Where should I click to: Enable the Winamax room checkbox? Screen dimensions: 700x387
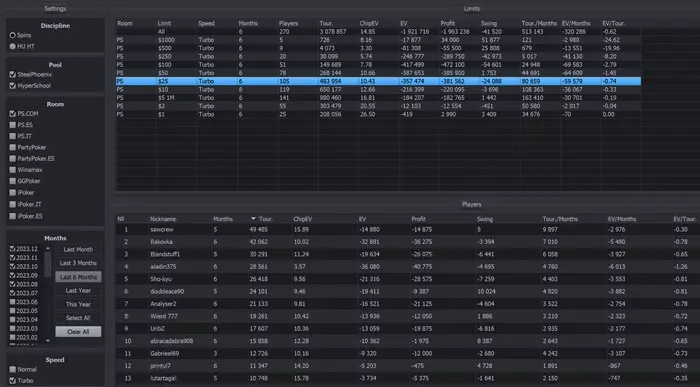[x=12, y=170]
